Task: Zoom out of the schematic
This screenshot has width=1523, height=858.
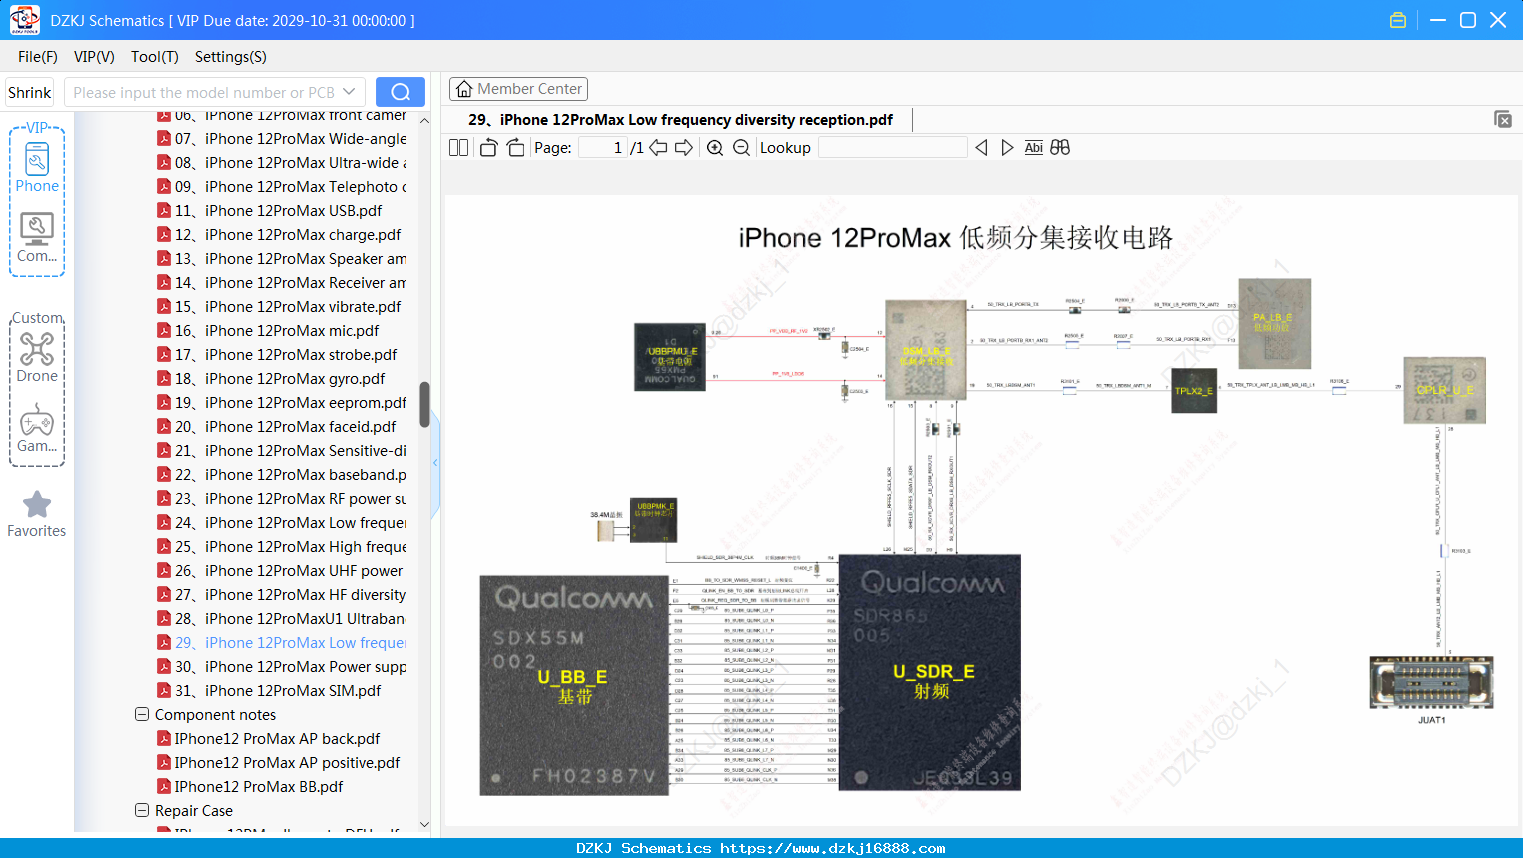Action: pos(741,148)
